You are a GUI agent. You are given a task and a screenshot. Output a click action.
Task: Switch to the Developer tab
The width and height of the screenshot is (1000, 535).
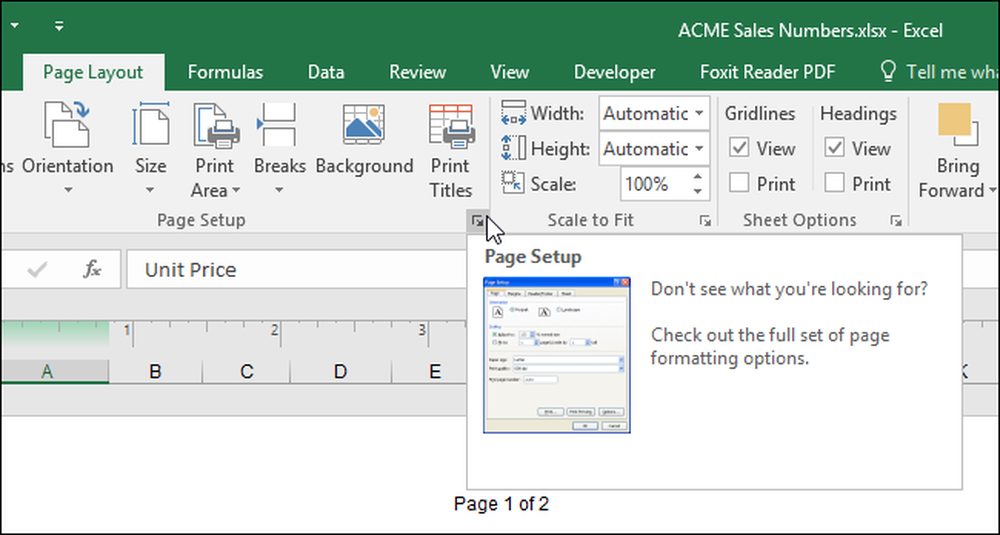coord(615,72)
